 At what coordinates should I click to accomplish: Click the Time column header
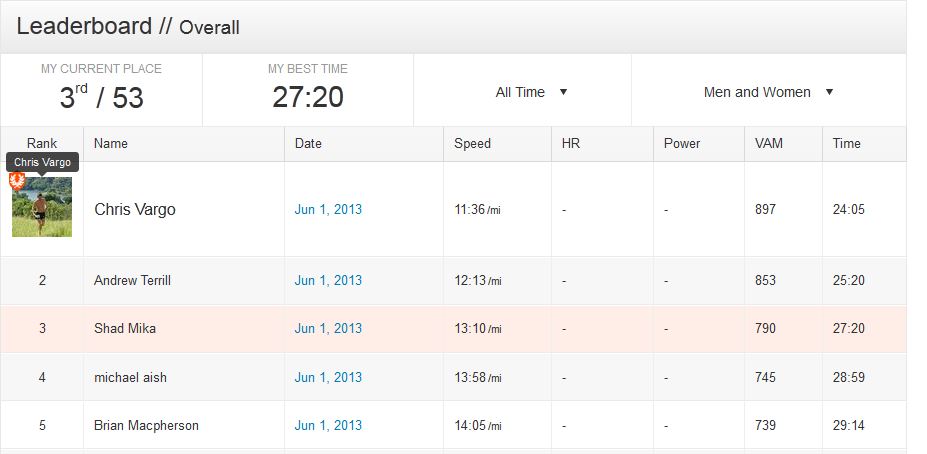[847, 144]
